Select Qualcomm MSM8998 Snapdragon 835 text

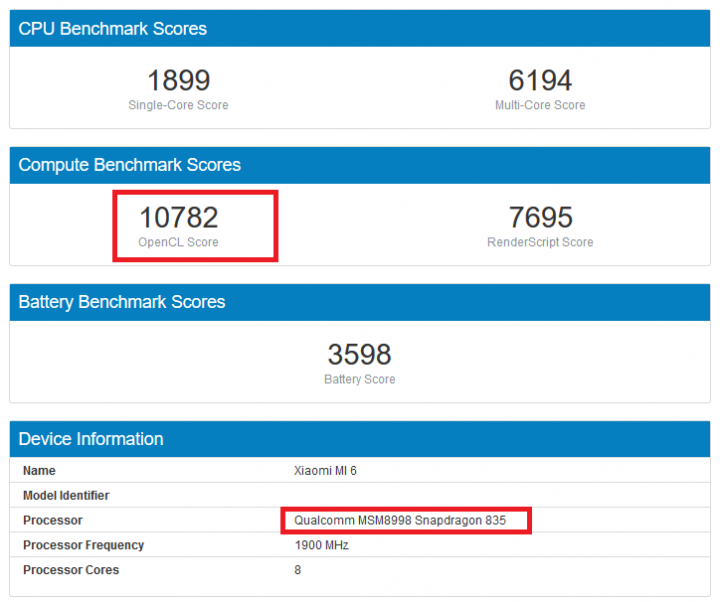click(x=400, y=520)
